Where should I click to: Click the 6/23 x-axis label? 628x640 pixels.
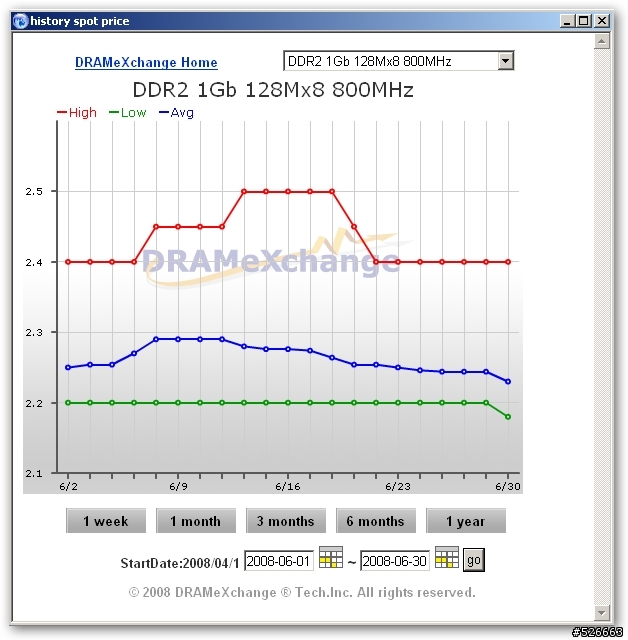398,486
